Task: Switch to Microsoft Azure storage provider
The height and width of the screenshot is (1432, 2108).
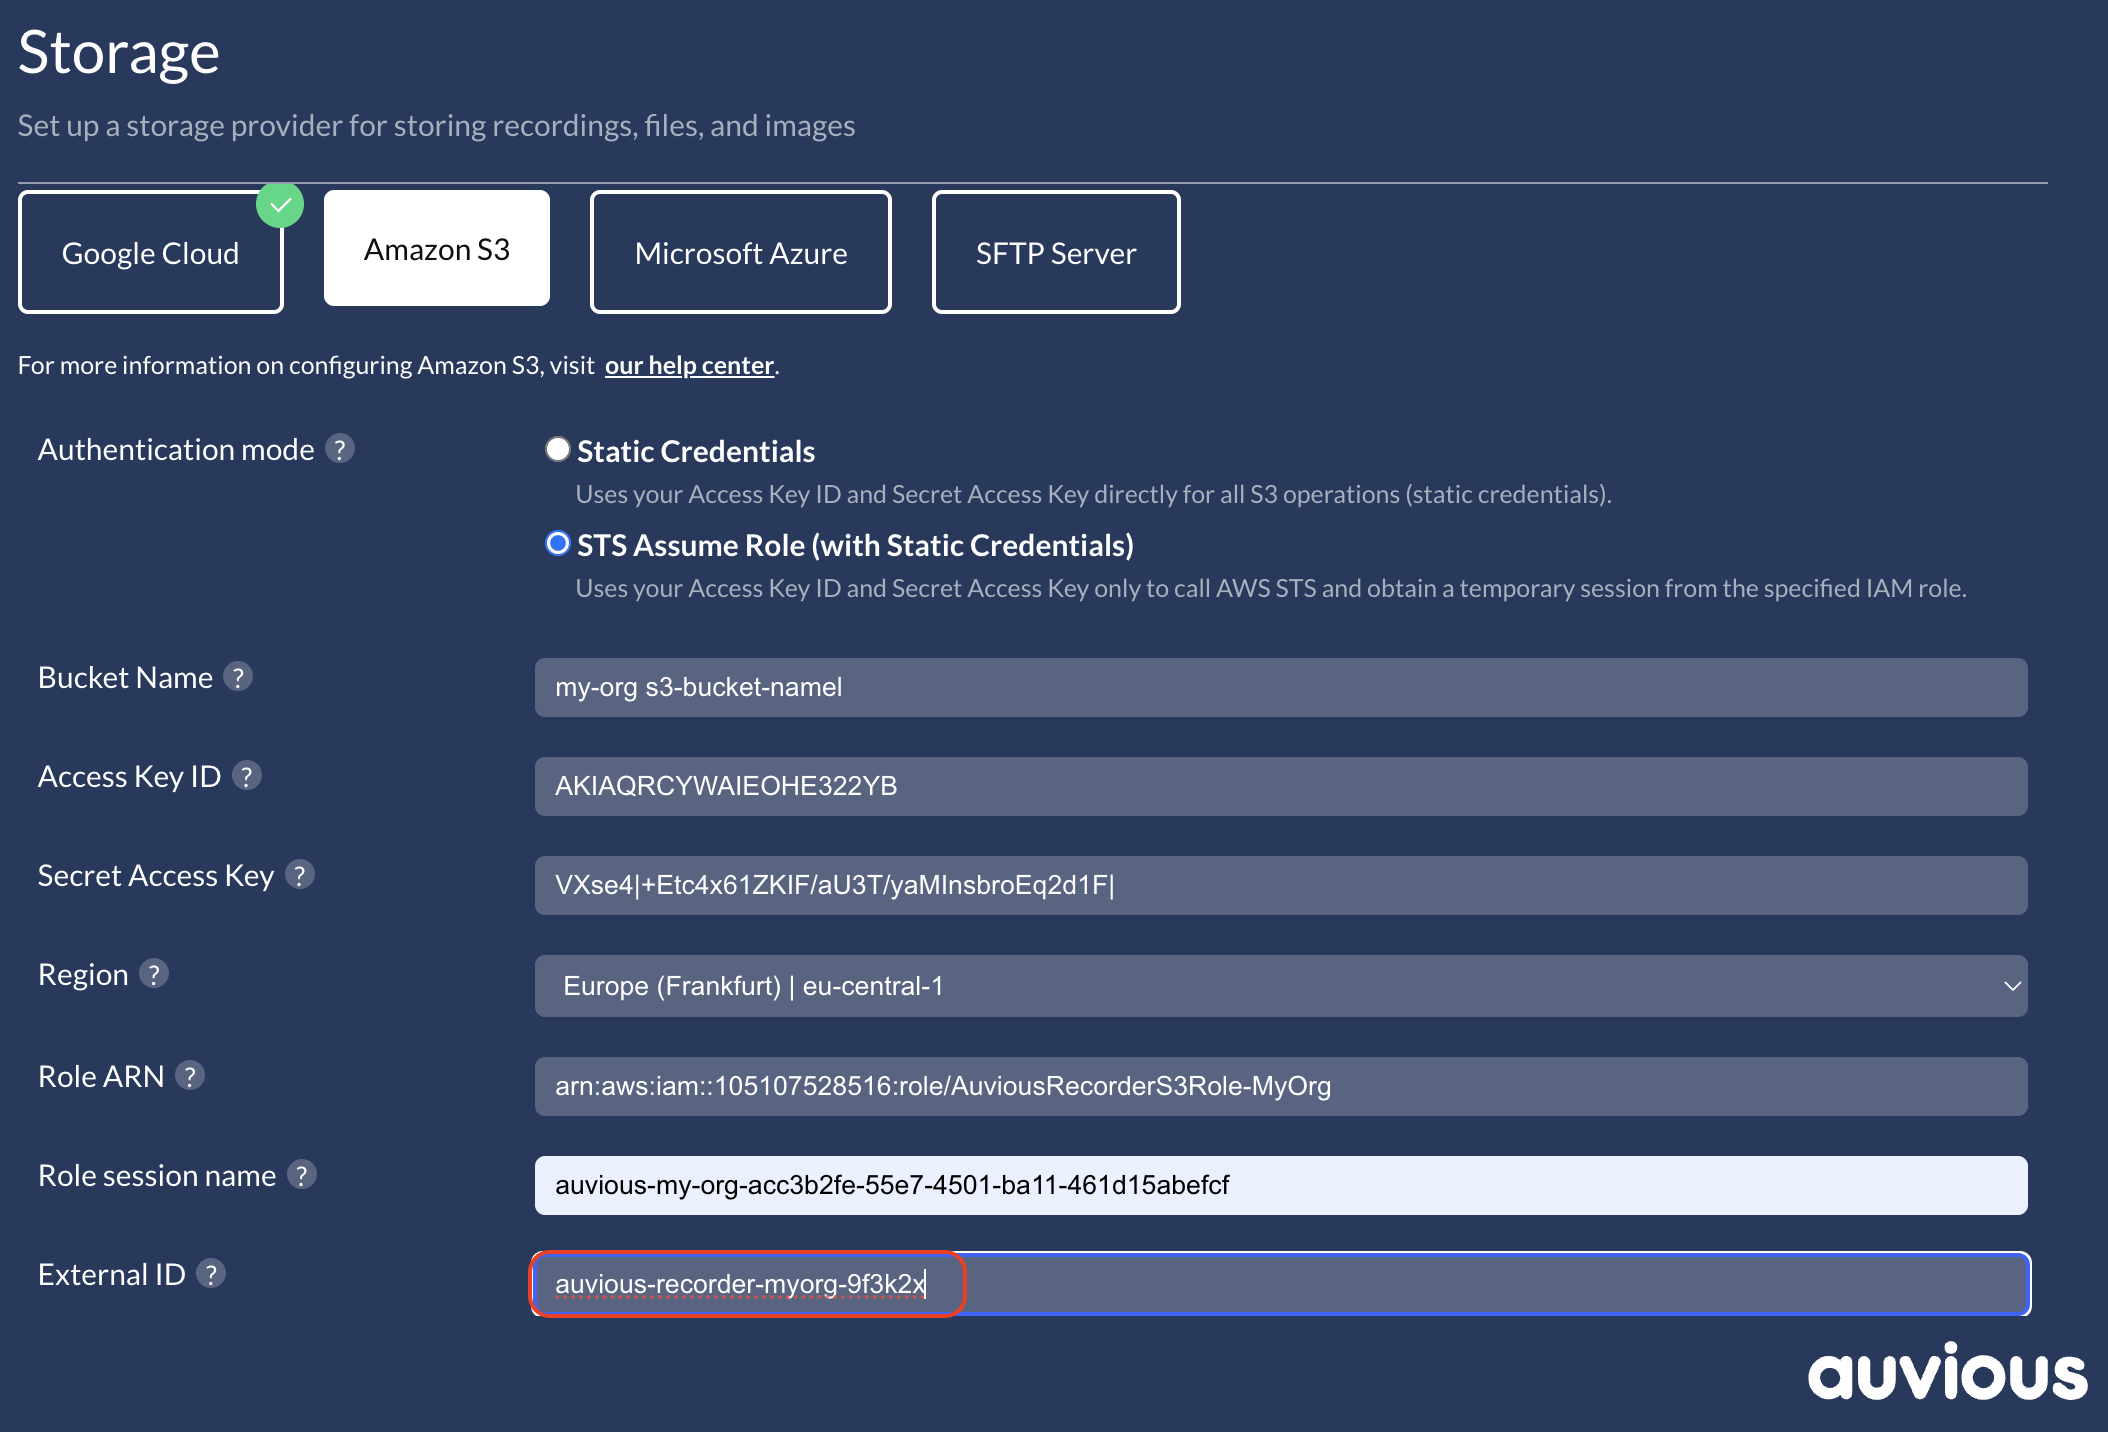Action: click(x=740, y=253)
